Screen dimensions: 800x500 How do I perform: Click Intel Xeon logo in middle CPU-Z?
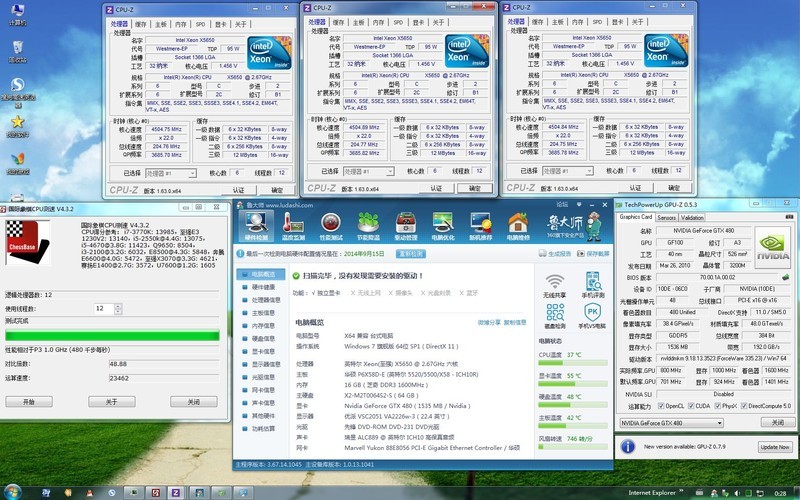(467, 51)
